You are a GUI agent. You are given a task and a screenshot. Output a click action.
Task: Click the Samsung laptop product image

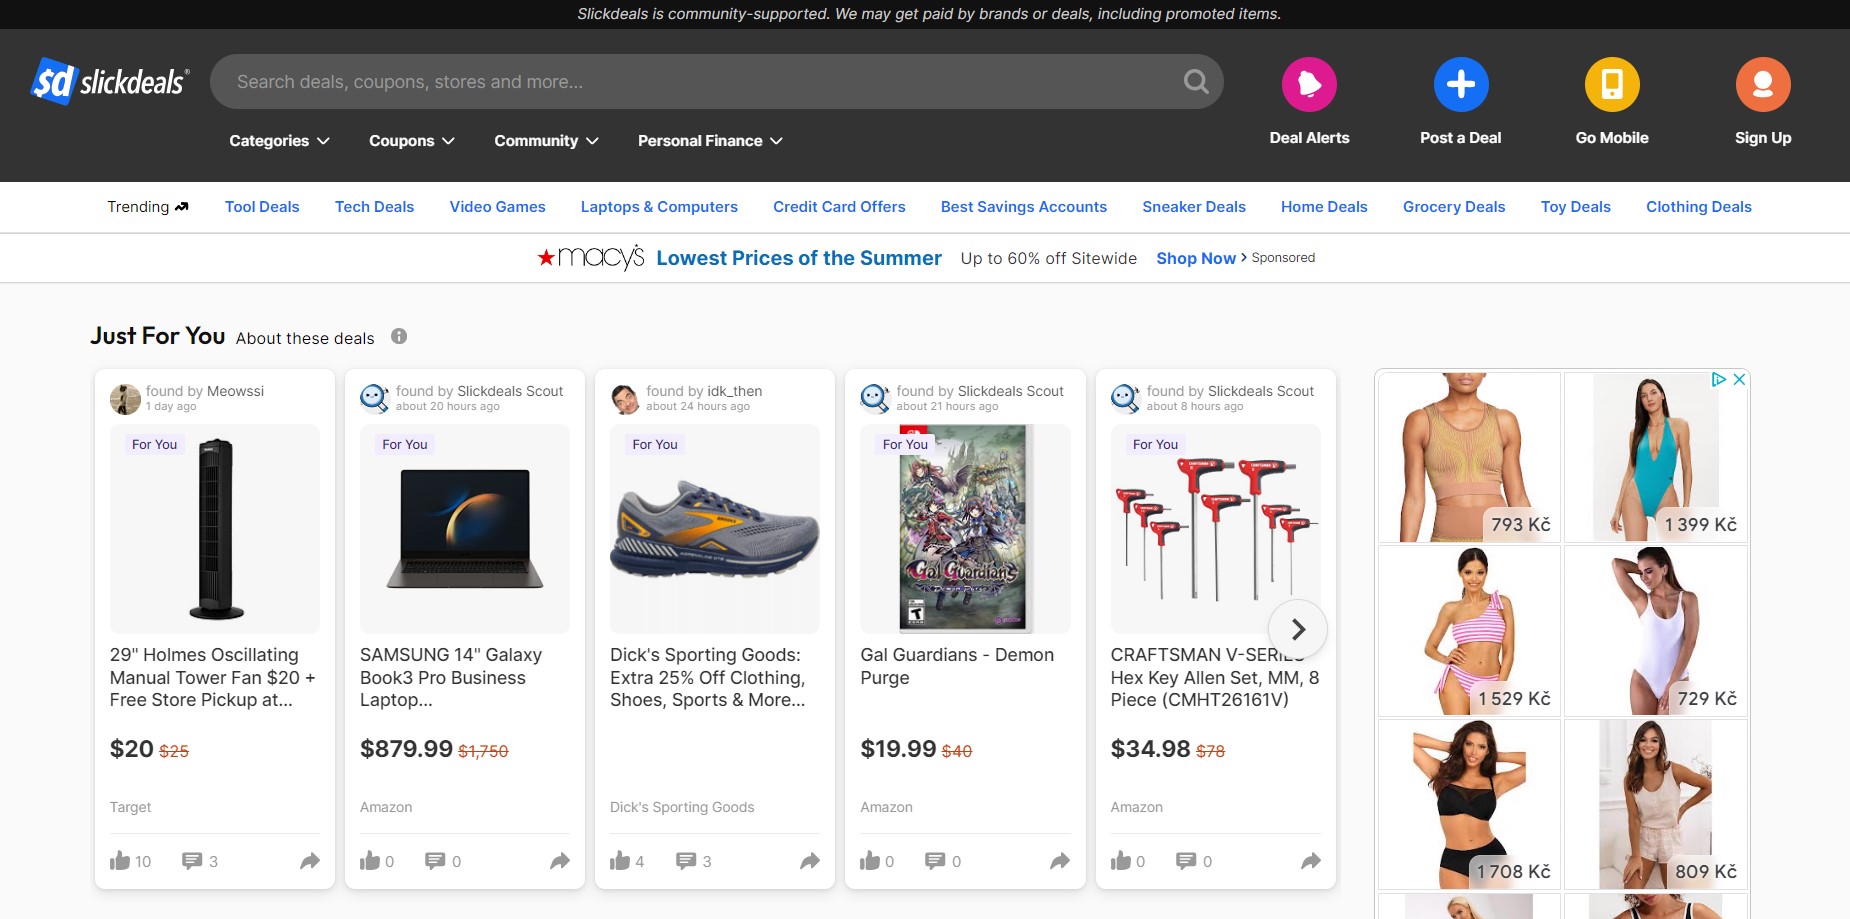[465, 529]
